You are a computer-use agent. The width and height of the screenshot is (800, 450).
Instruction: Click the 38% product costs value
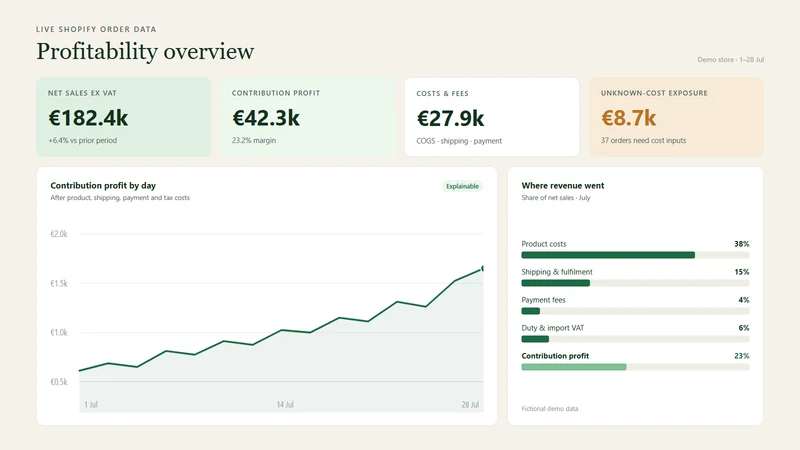pyautogui.click(x=742, y=244)
